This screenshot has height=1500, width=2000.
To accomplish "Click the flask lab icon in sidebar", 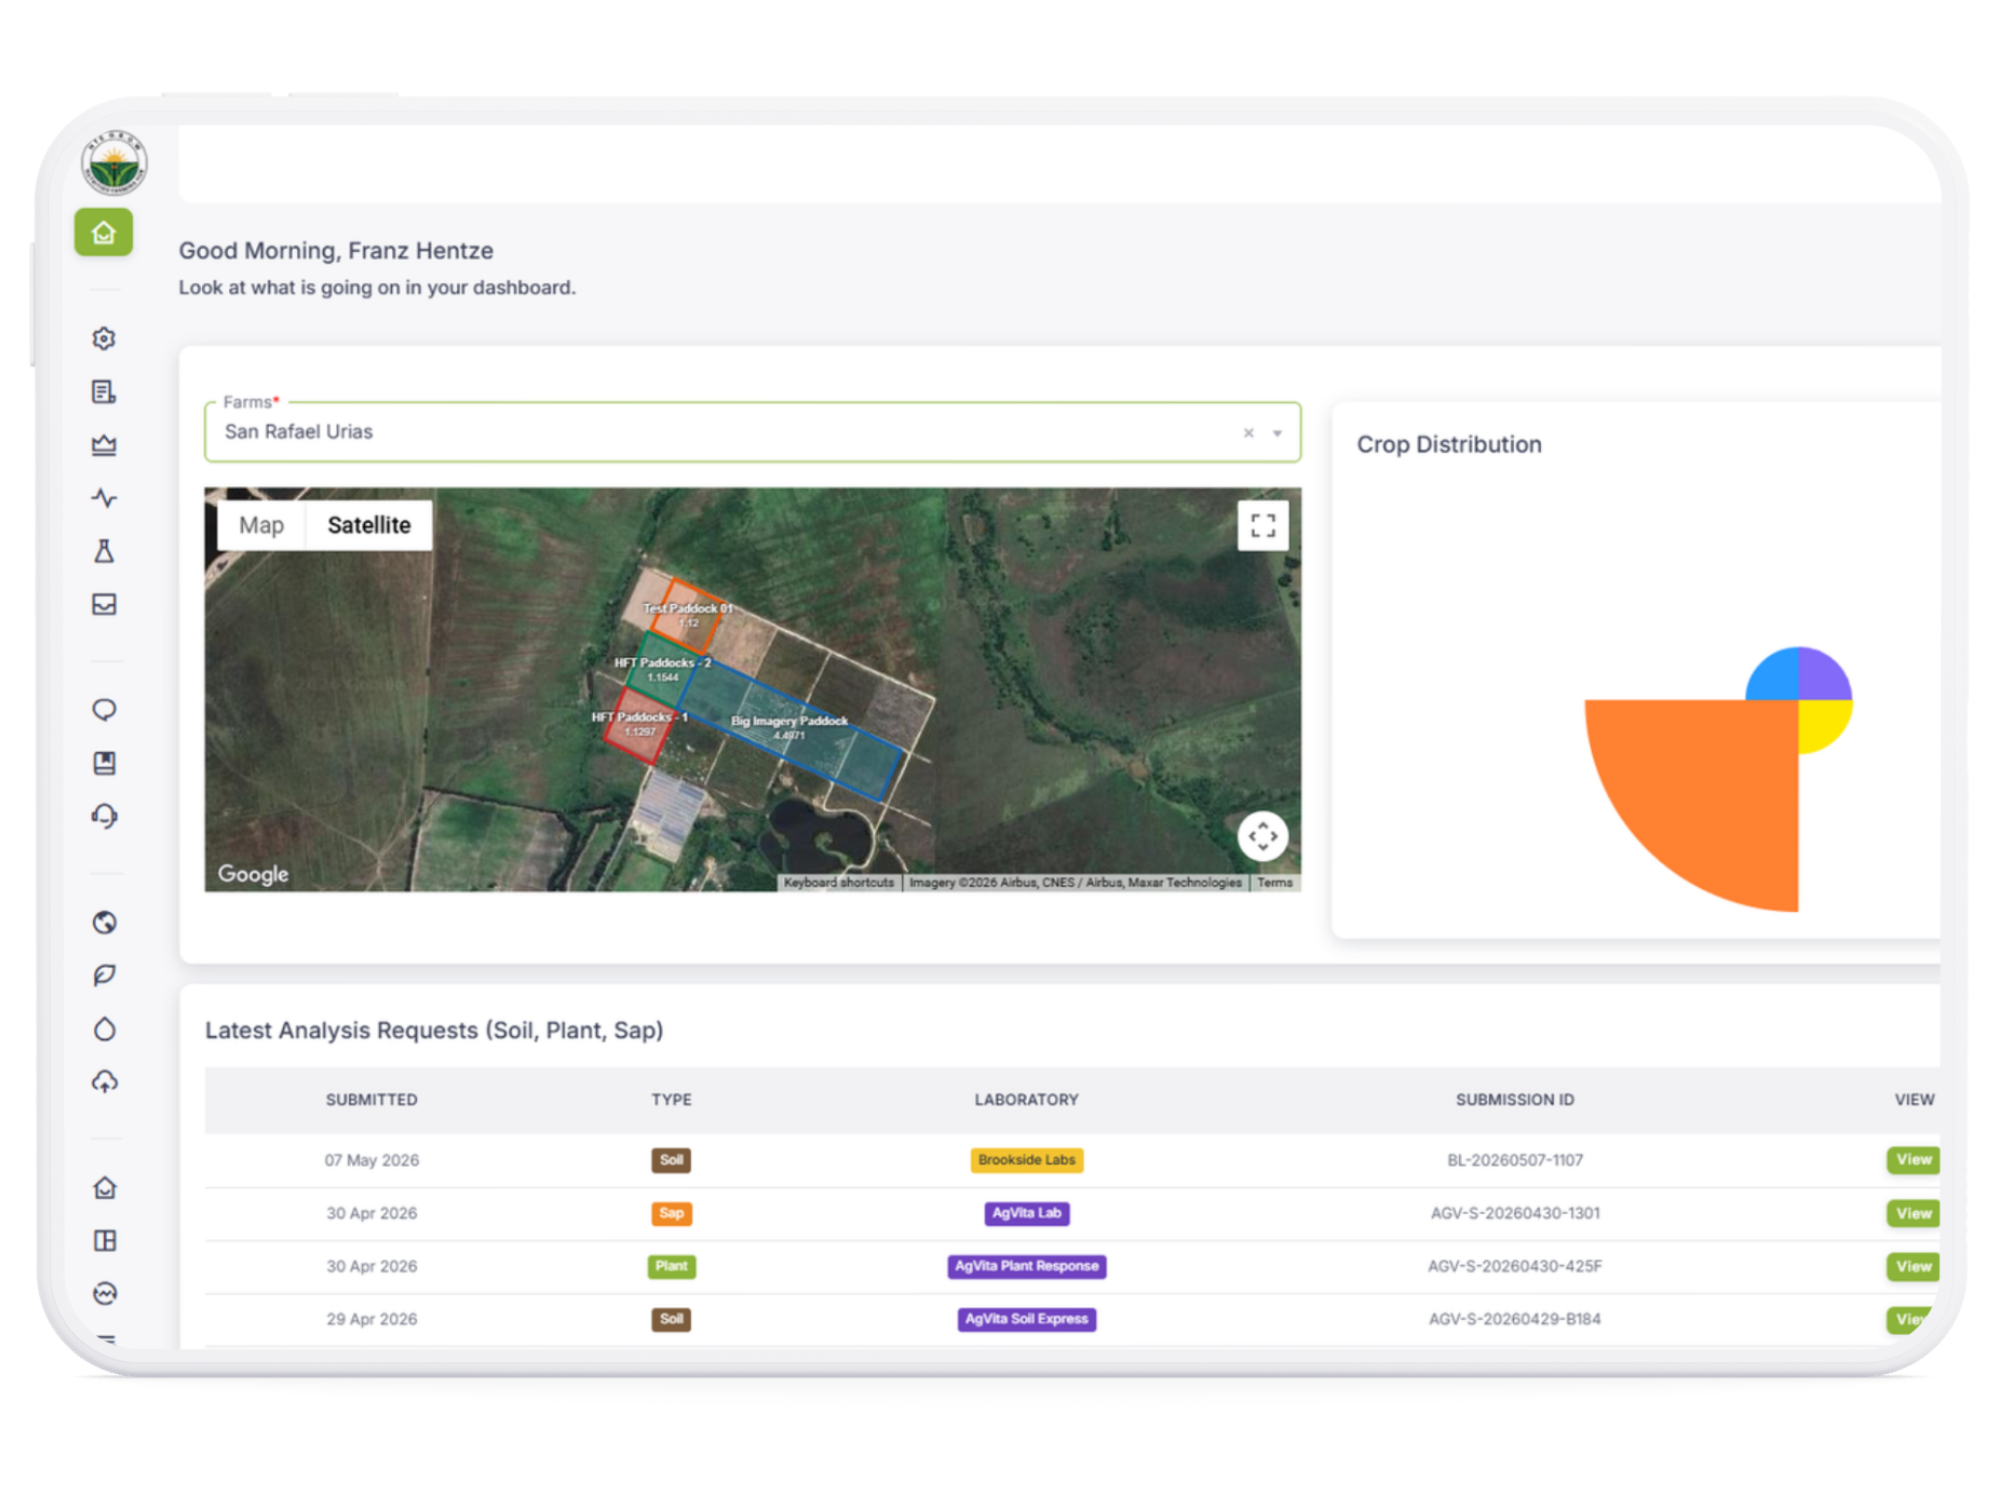I will 104,551.
